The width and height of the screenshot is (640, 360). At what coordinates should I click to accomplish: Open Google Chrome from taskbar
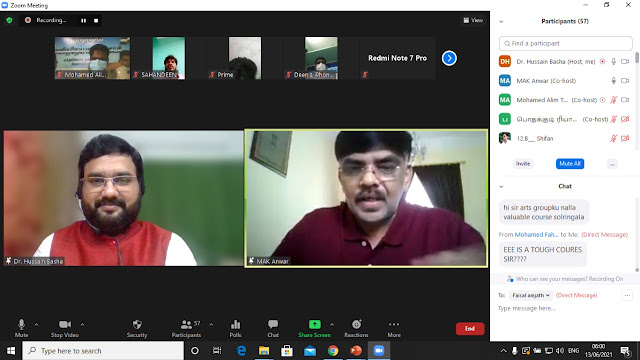click(333, 351)
